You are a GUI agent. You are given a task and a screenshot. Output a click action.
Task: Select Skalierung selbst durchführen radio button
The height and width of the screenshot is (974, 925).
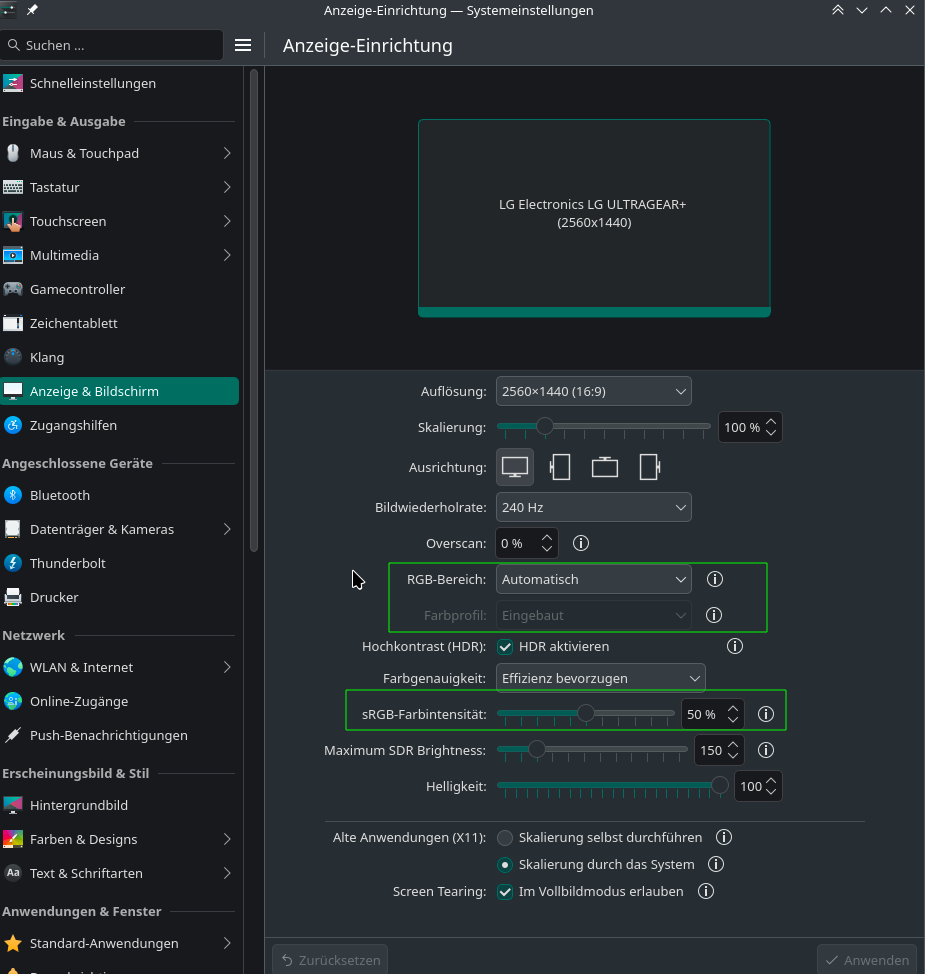tap(505, 837)
